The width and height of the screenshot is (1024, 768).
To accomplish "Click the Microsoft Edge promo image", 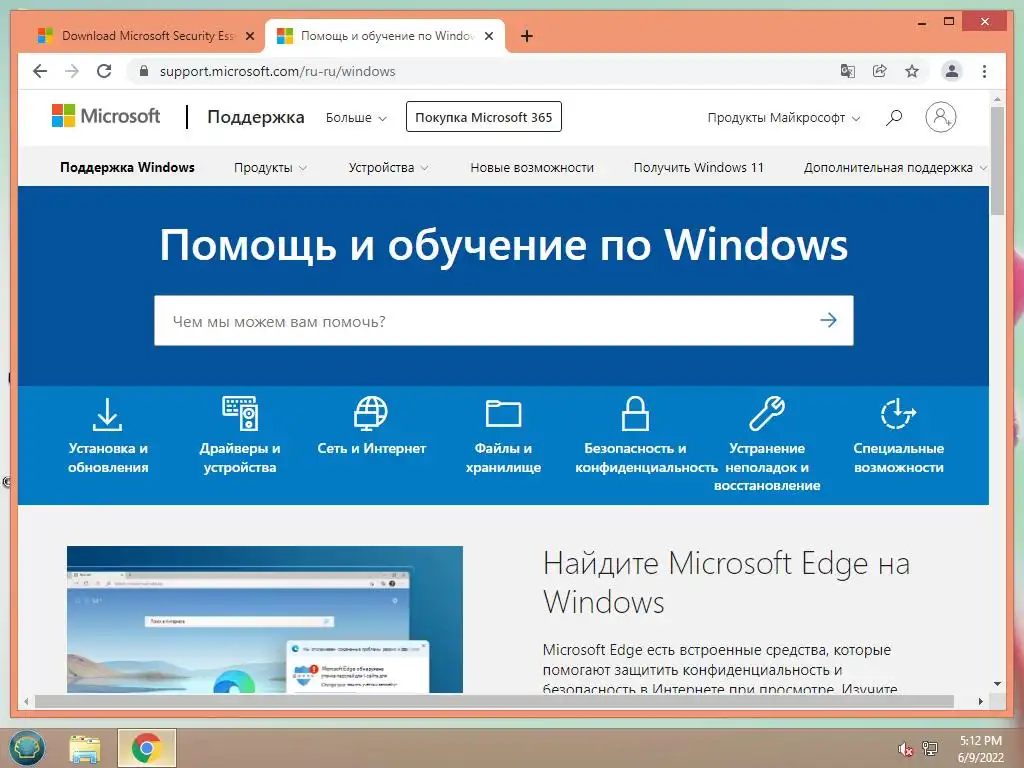I will (264, 619).
